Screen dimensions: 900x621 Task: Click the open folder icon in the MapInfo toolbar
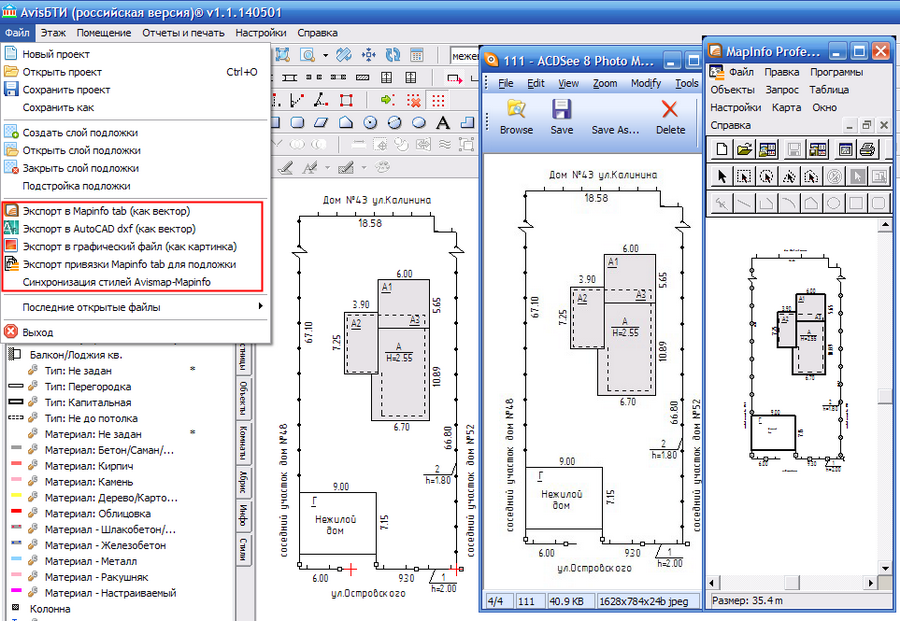coord(744,150)
